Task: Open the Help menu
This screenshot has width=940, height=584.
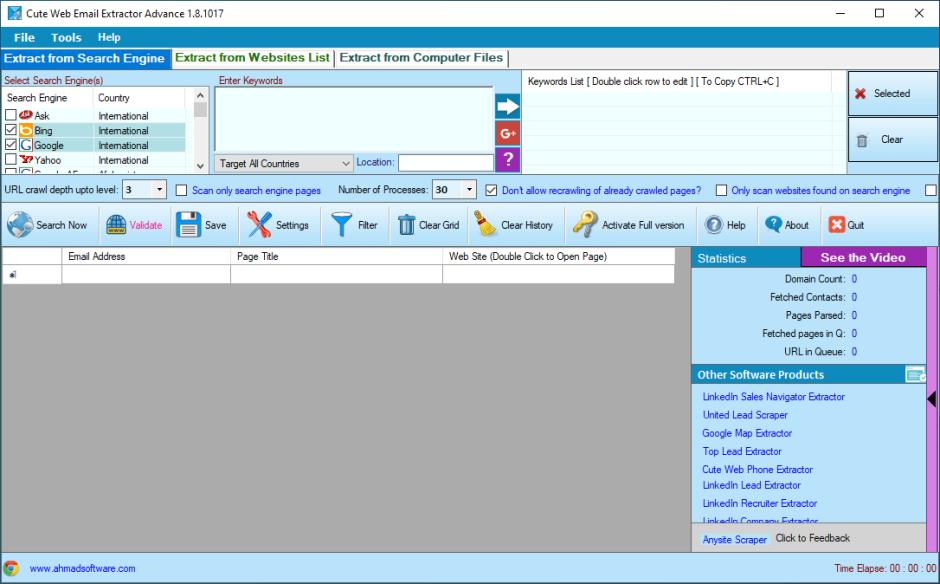Action: click(109, 37)
